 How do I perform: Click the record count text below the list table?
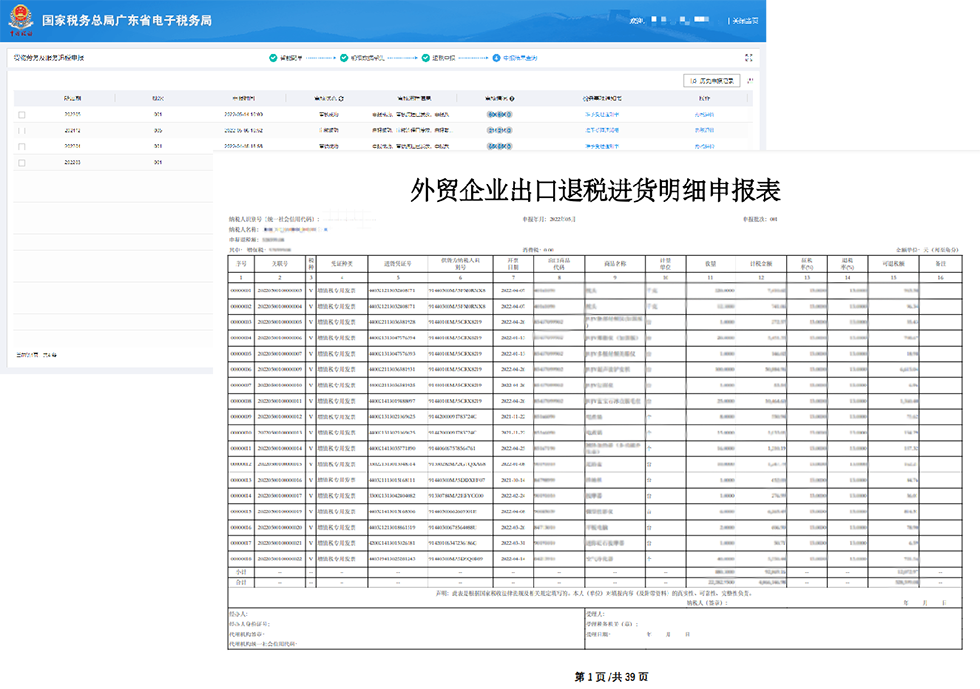click(x=36, y=355)
